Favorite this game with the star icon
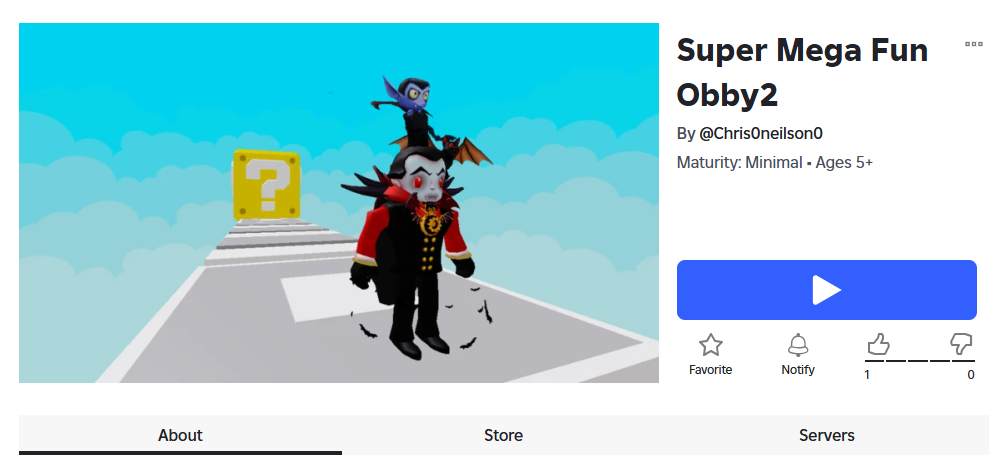 click(x=710, y=345)
